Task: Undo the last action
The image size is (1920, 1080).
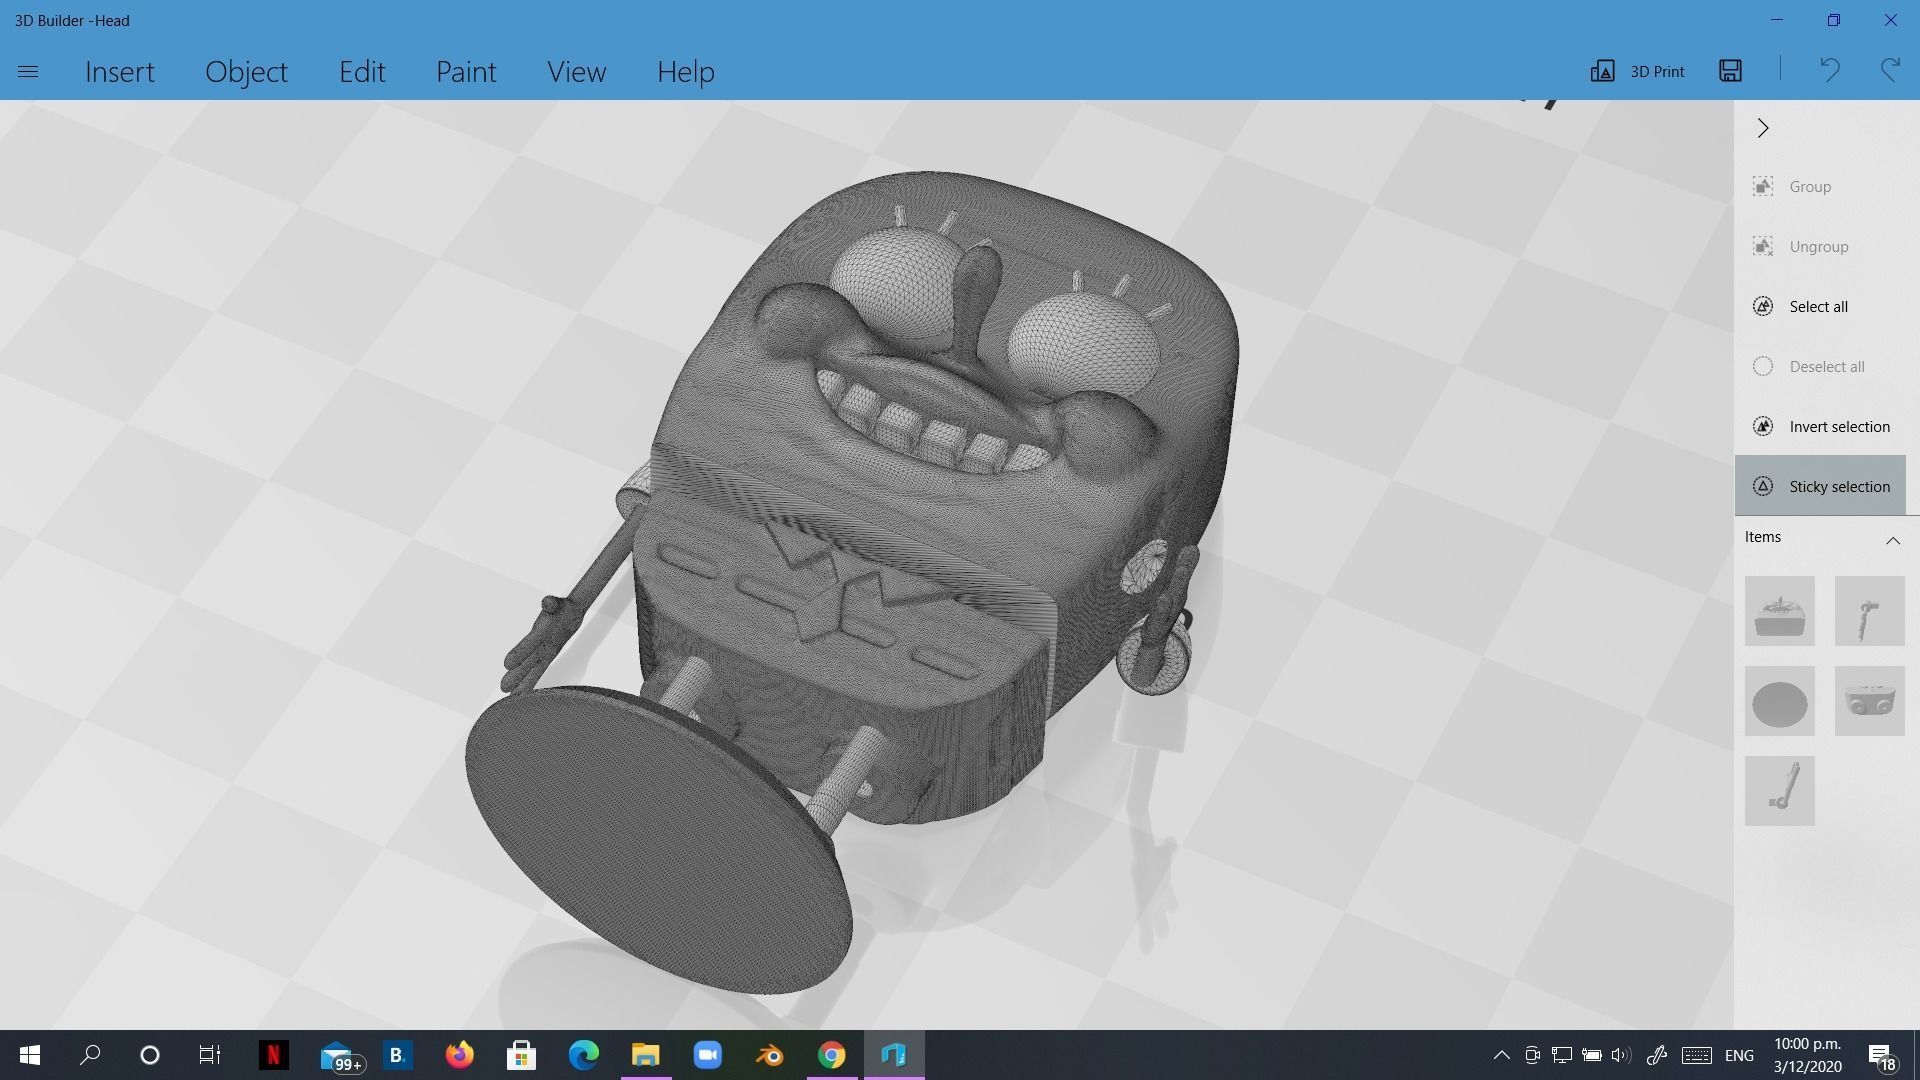Action: tap(1829, 70)
